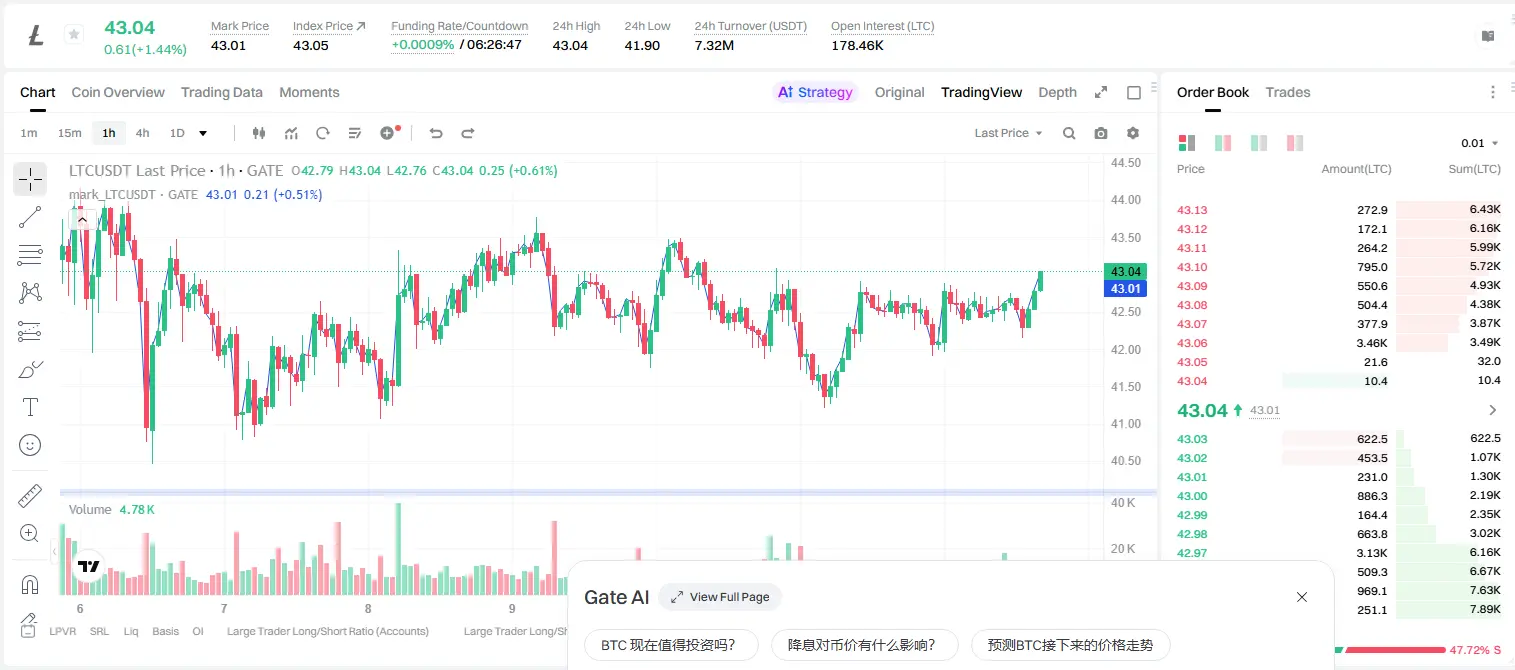Open the Order Book more options menu
Viewport: 1515px width, 670px height.
[x=1493, y=92]
